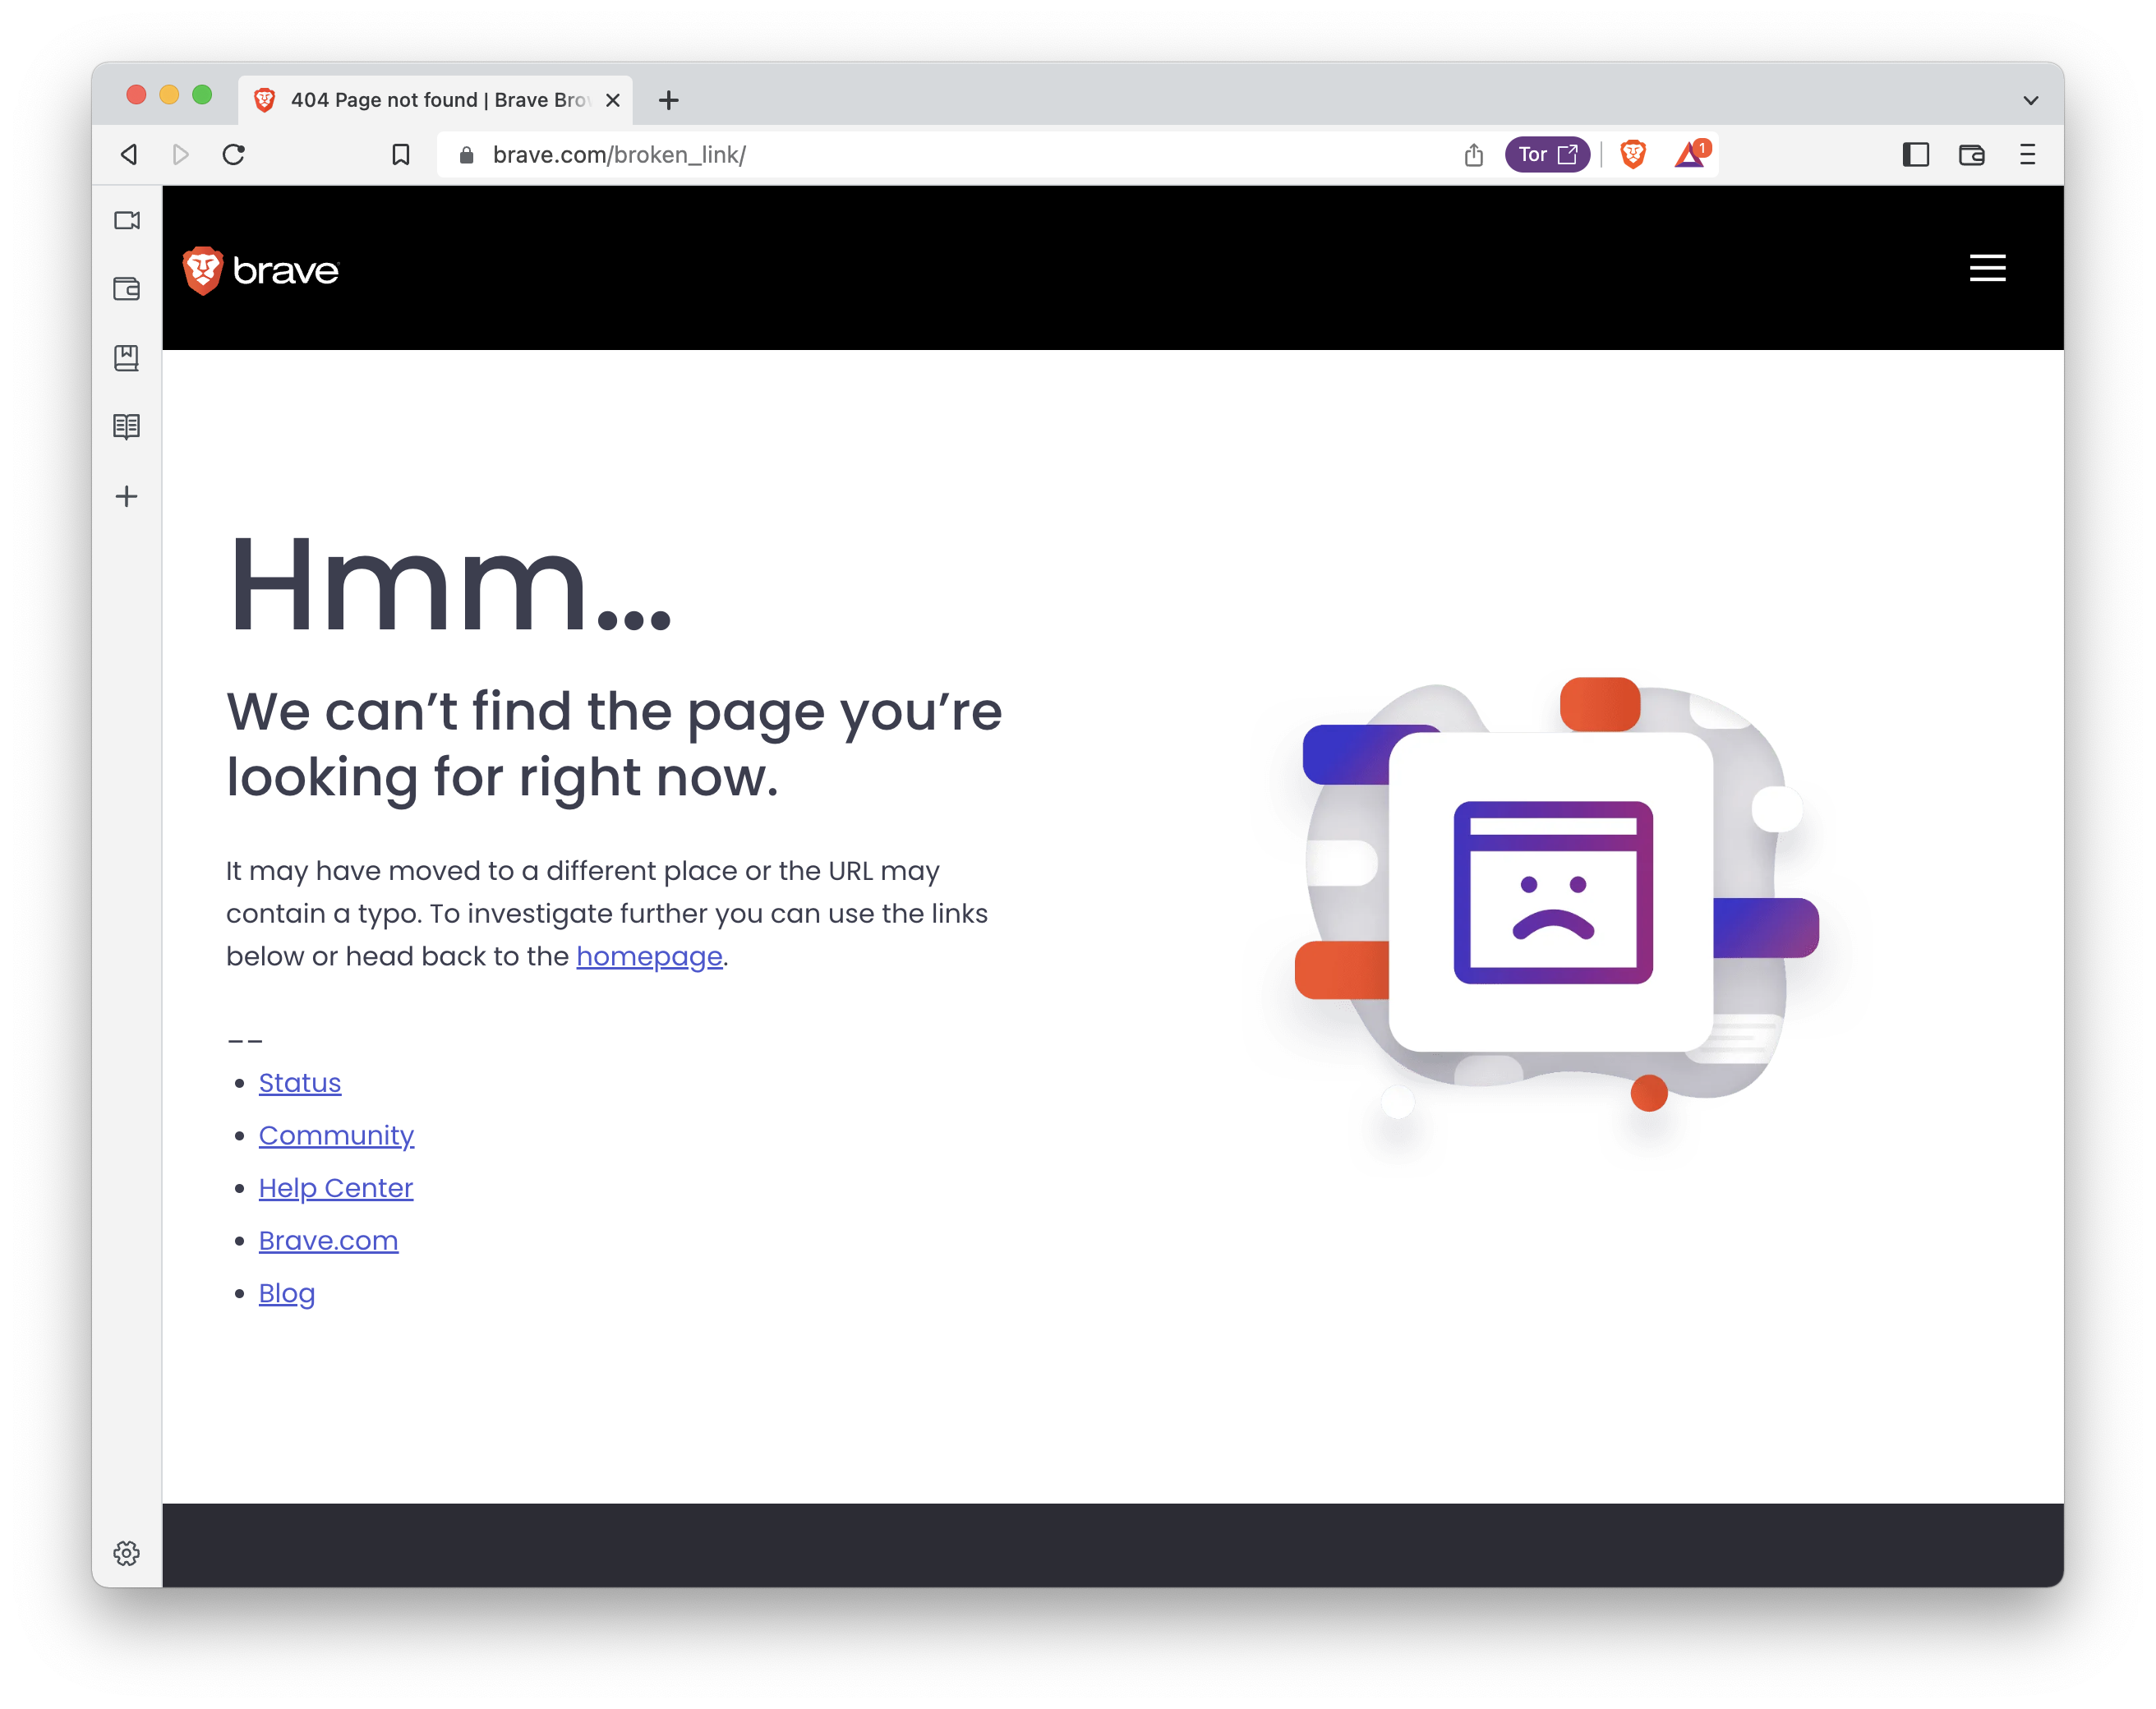Reload the current page

pyautogui.click(x=235, y=154)
